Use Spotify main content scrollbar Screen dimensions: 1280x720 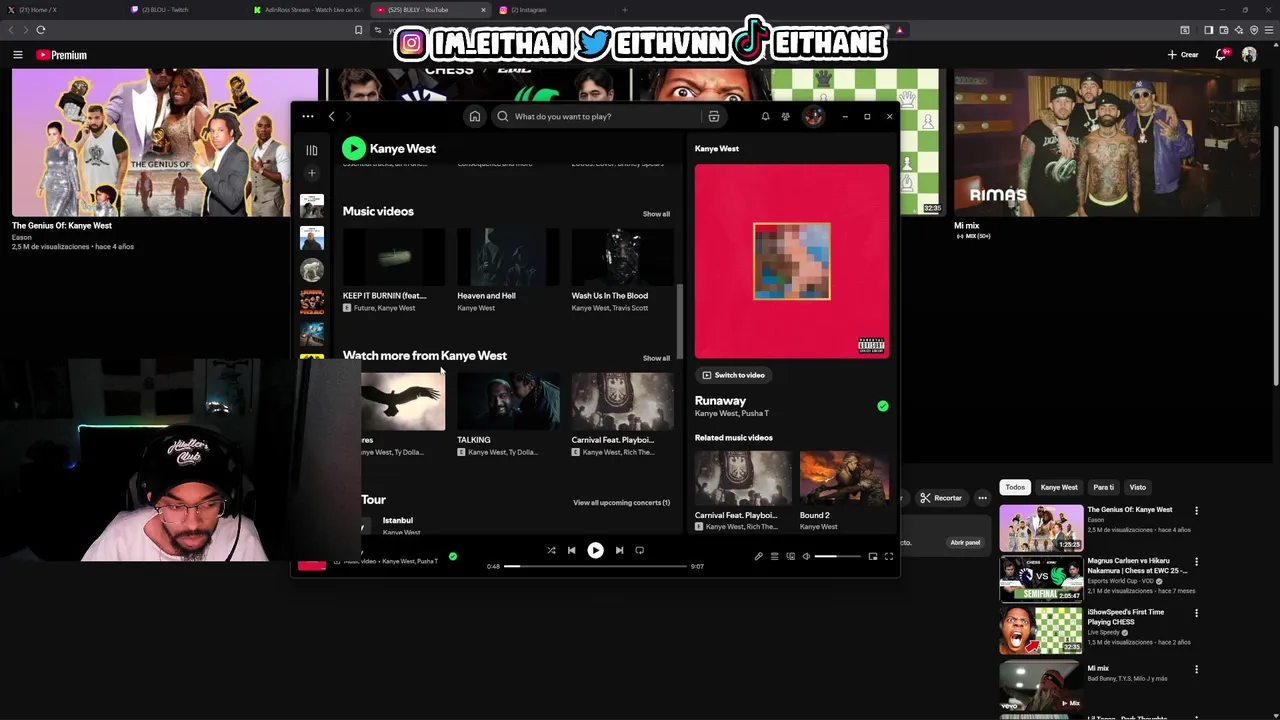pyautogui.click(x=681, y=320)
